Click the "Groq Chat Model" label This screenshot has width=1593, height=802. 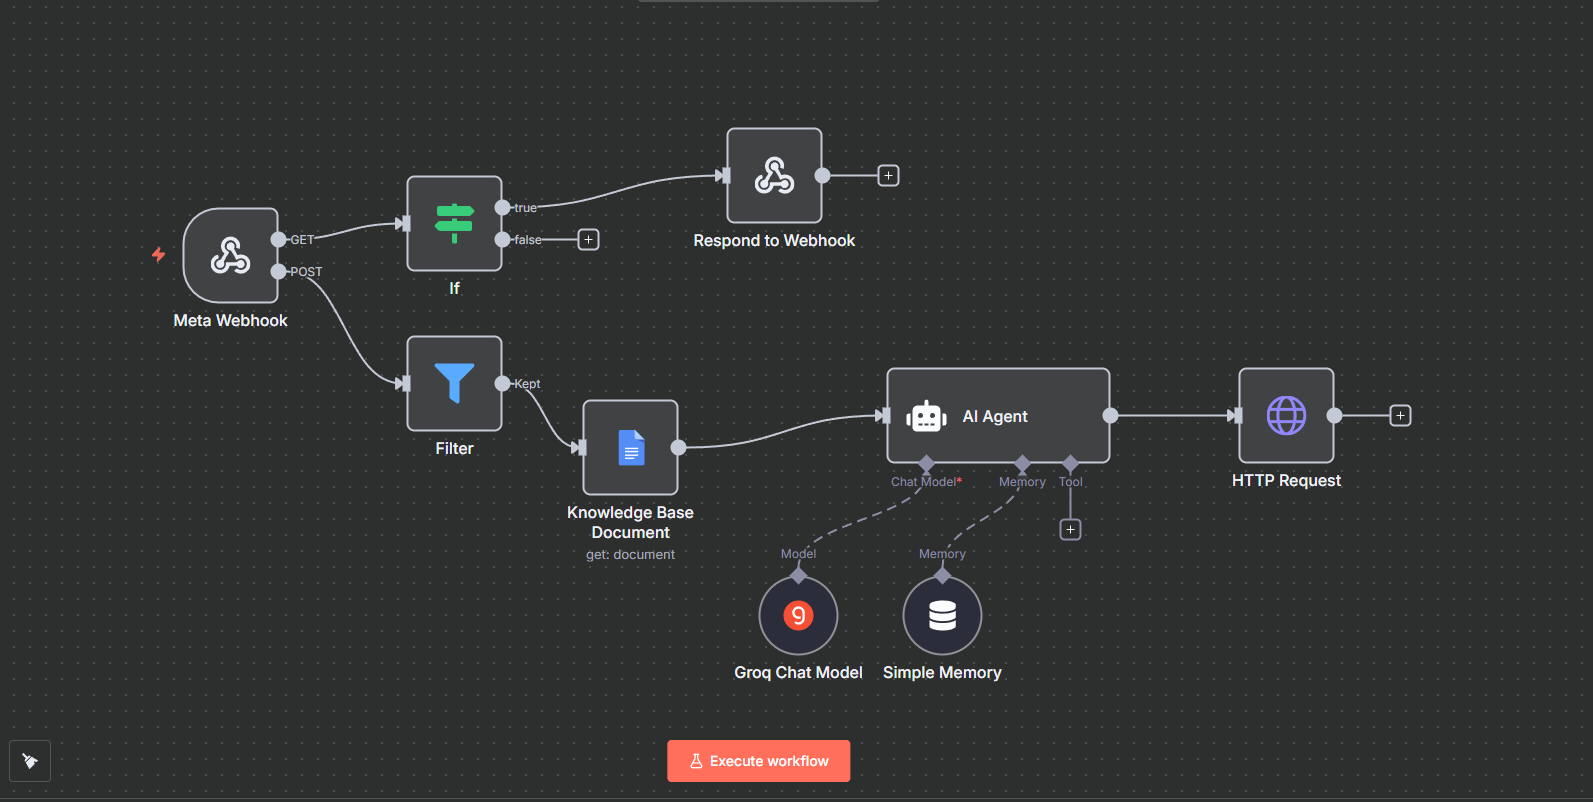pyautogui.click(x=798, y=672)
